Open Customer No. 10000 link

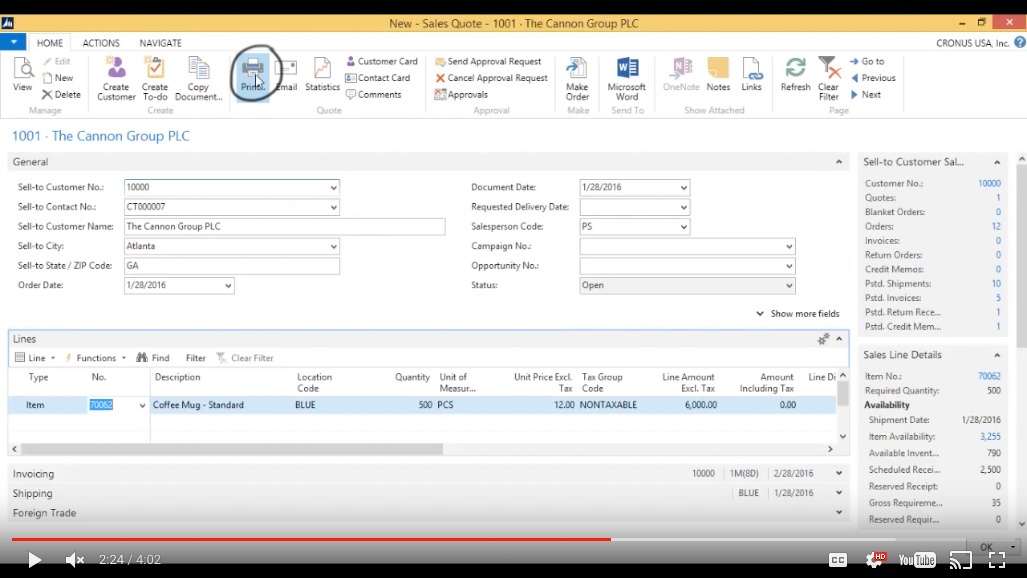point(989,183)
